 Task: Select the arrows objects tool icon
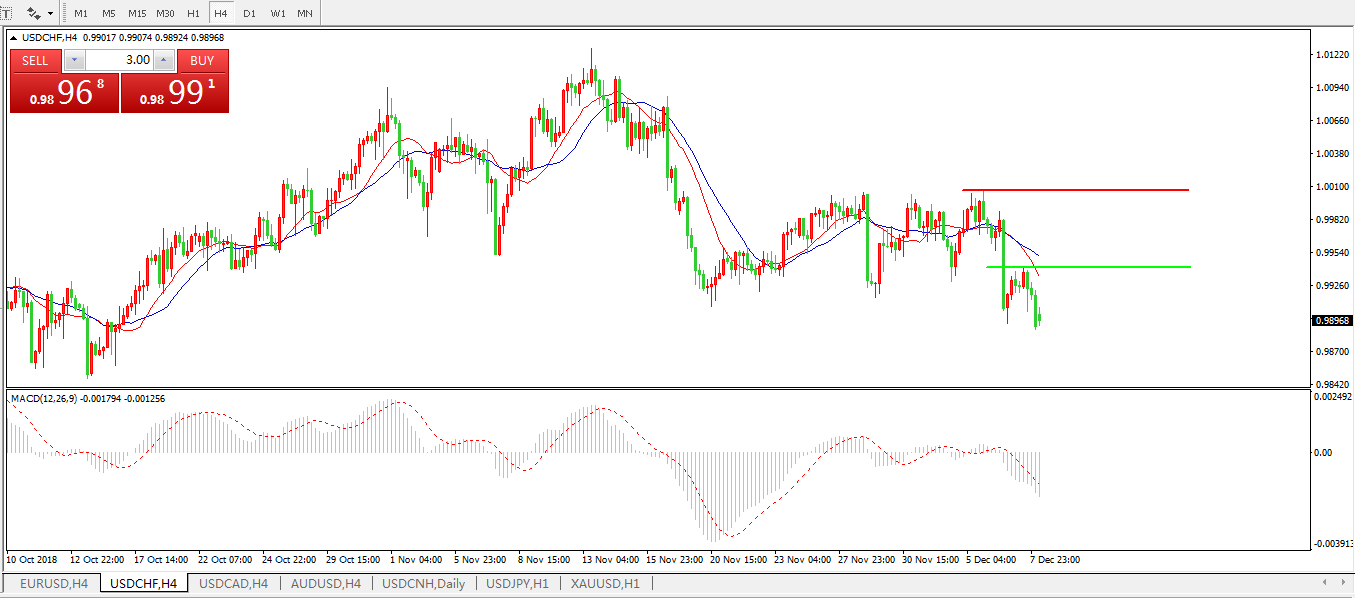[x=34, y=14]
